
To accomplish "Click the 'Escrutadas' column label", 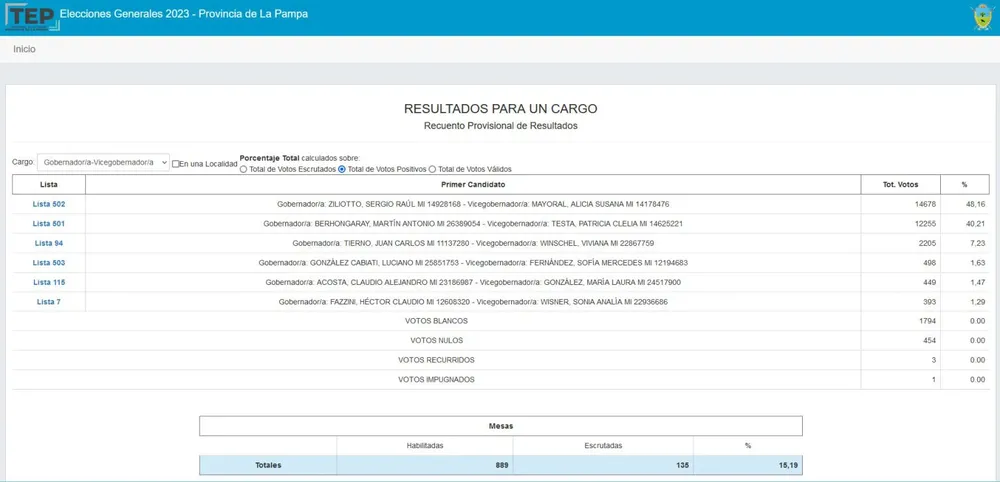I will pos(603,446).
